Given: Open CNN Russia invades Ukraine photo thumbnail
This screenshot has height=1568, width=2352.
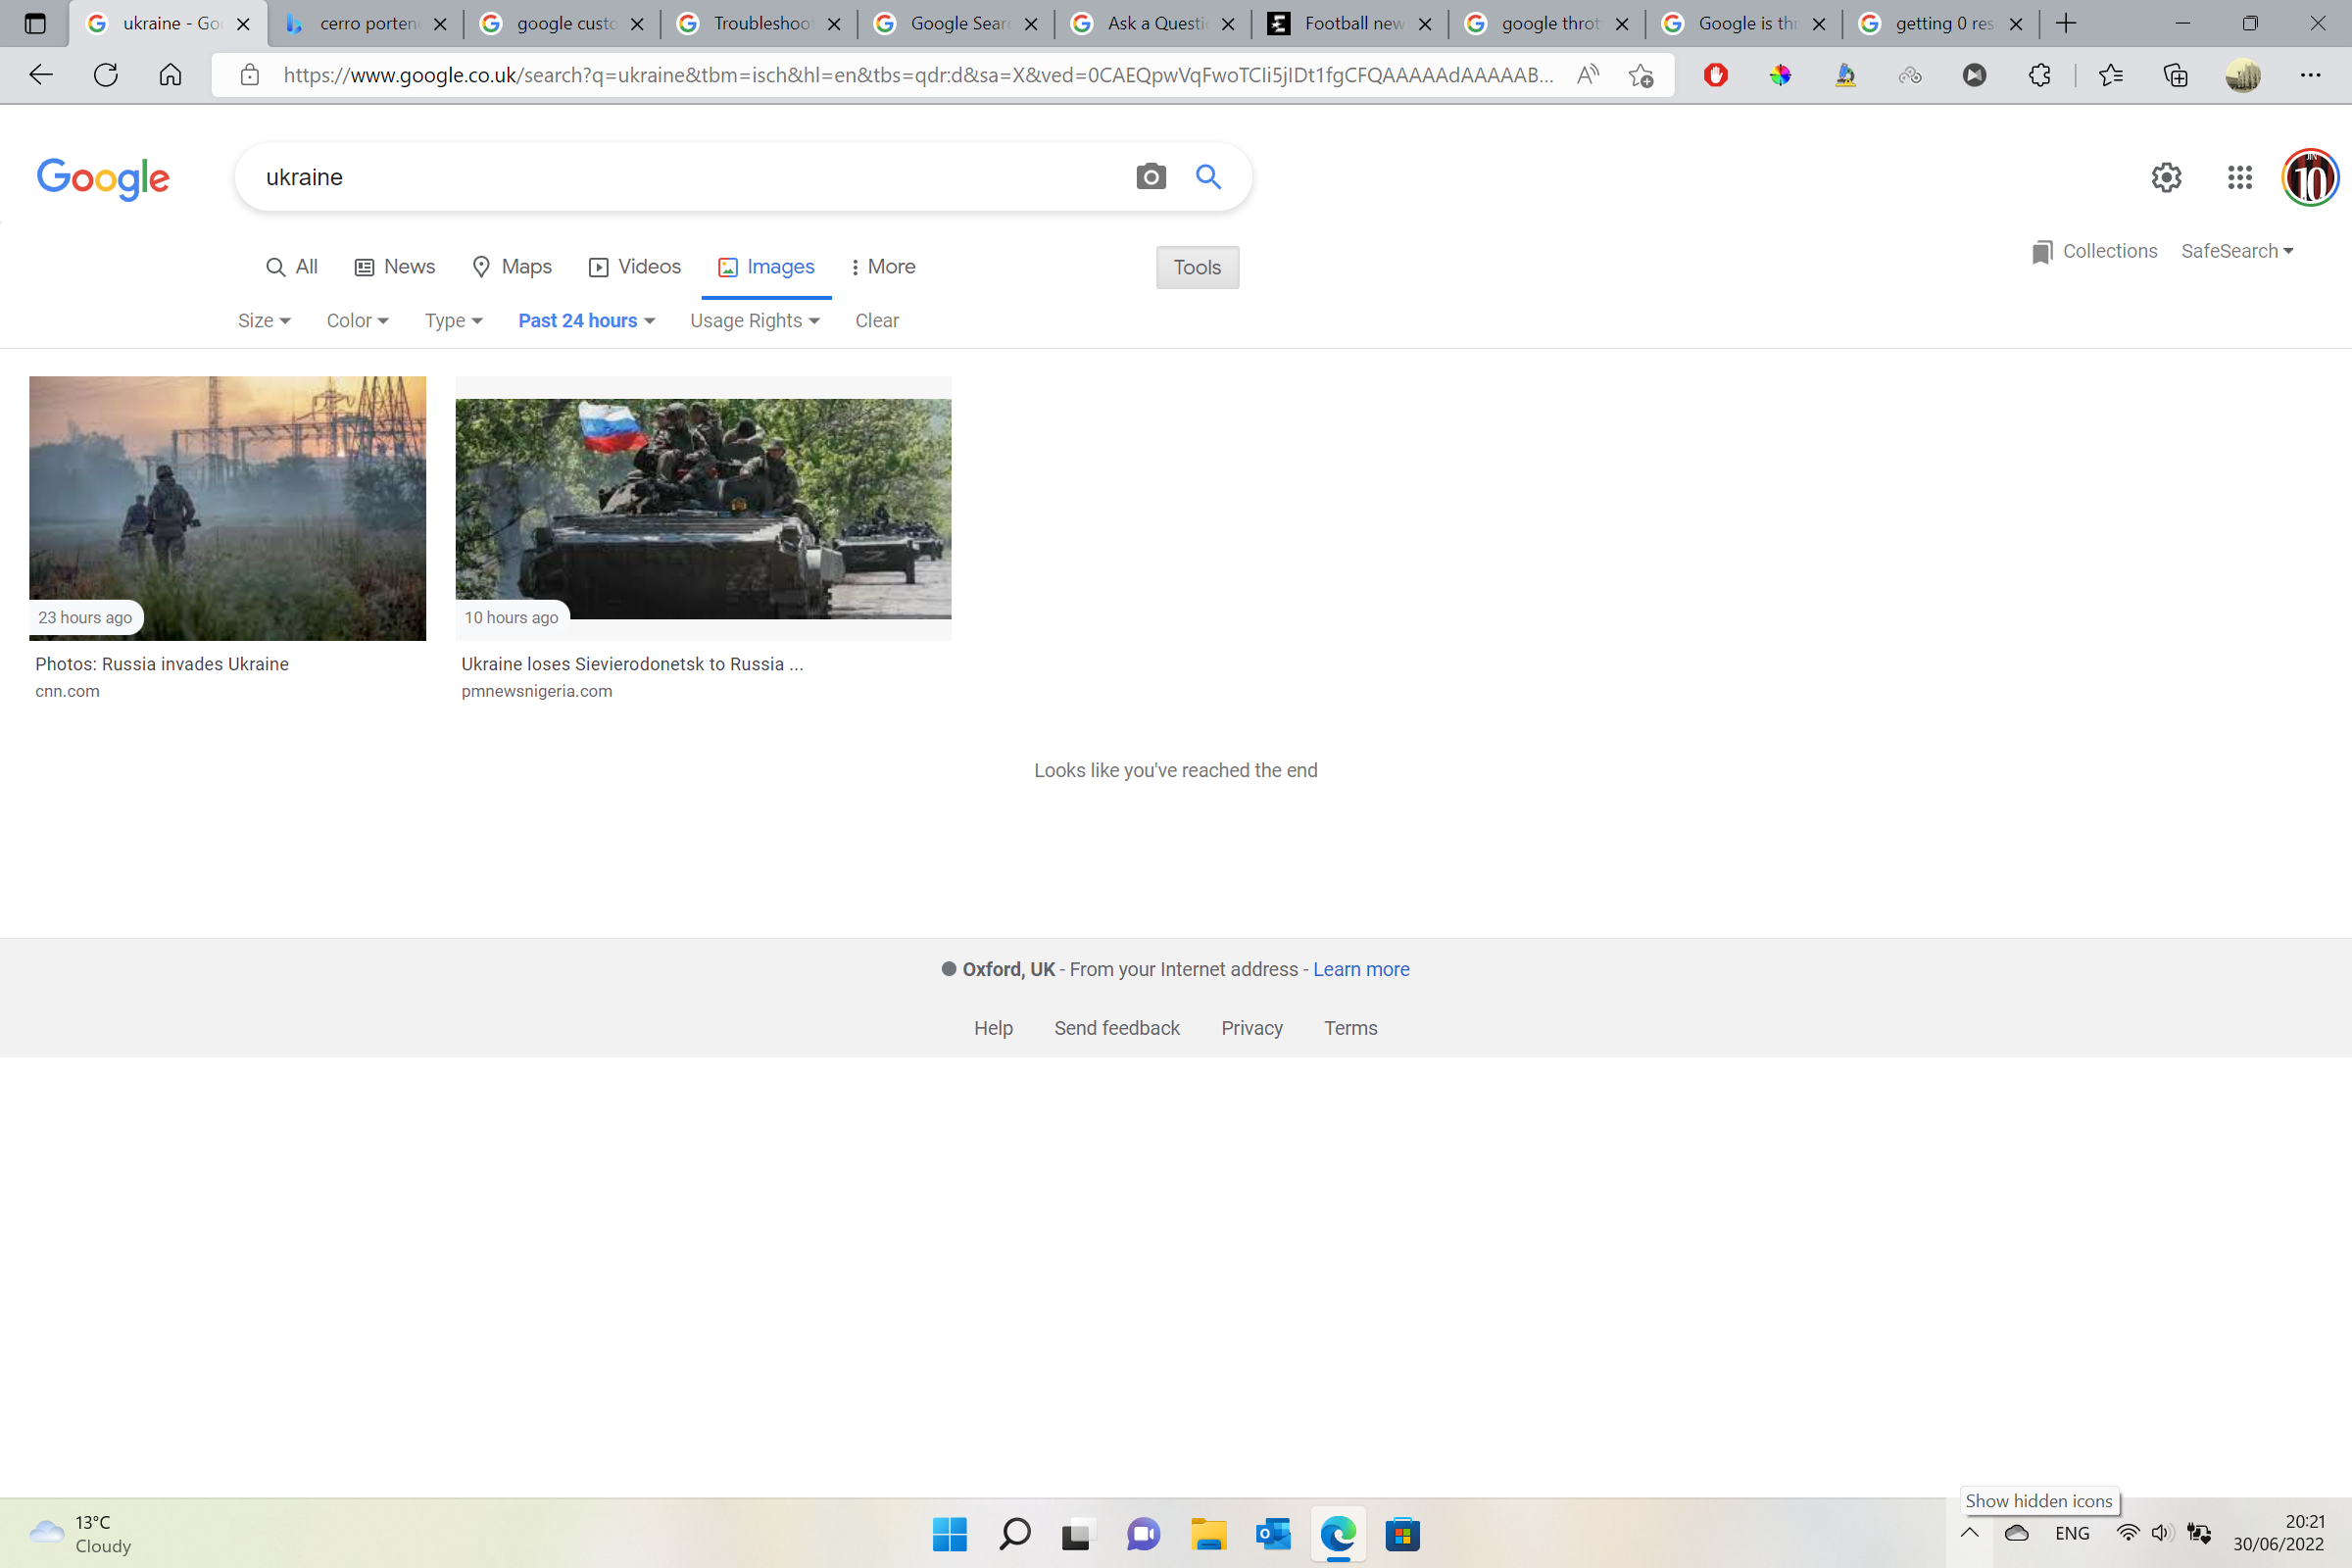Looking at the screenshot, I should [x=227, y=508].
